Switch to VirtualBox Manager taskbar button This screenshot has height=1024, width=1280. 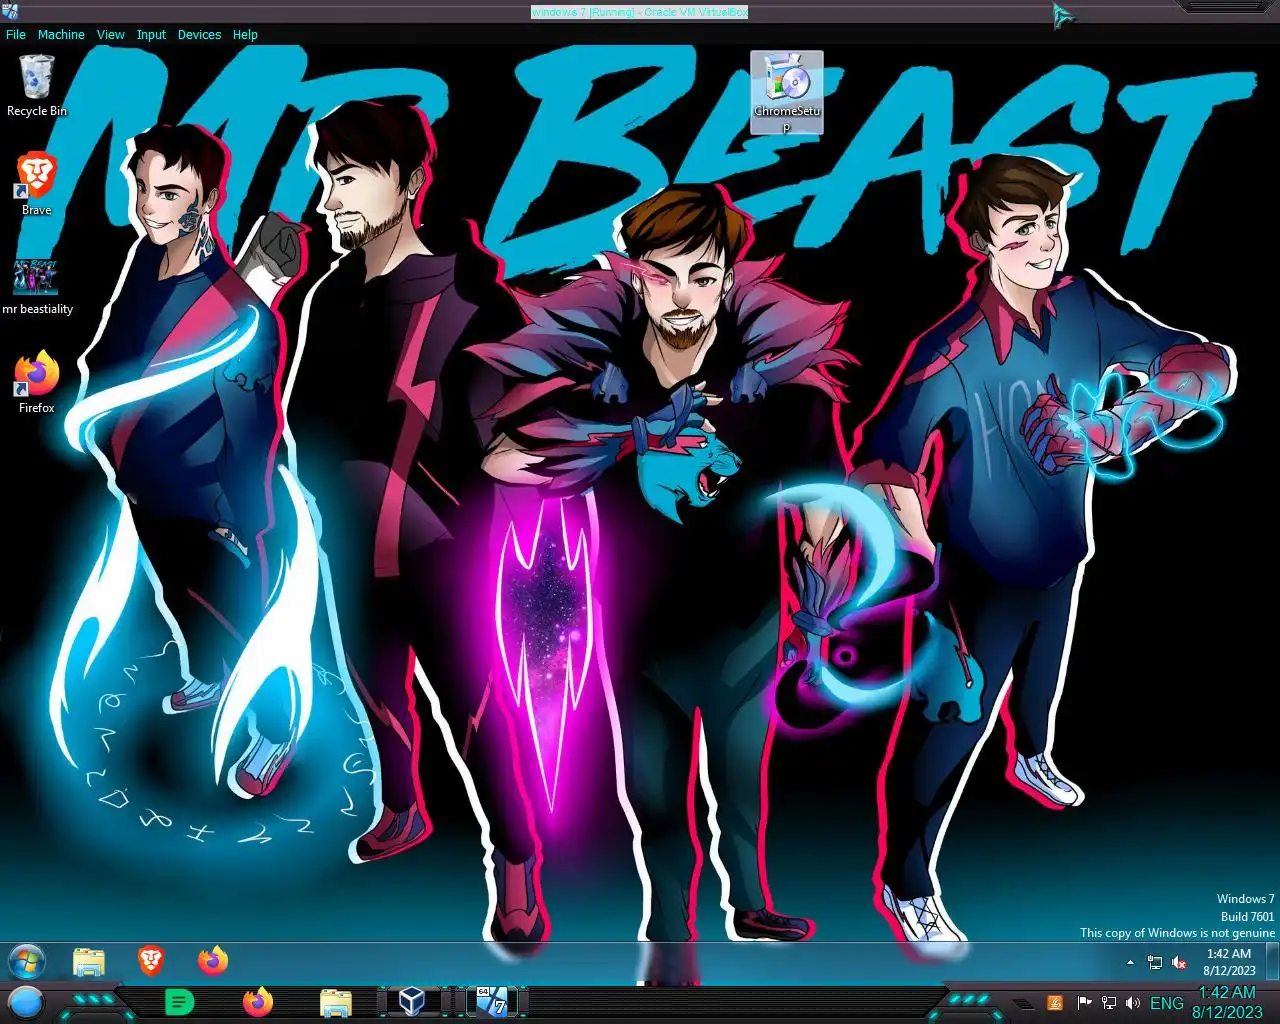coord(412,1001)
